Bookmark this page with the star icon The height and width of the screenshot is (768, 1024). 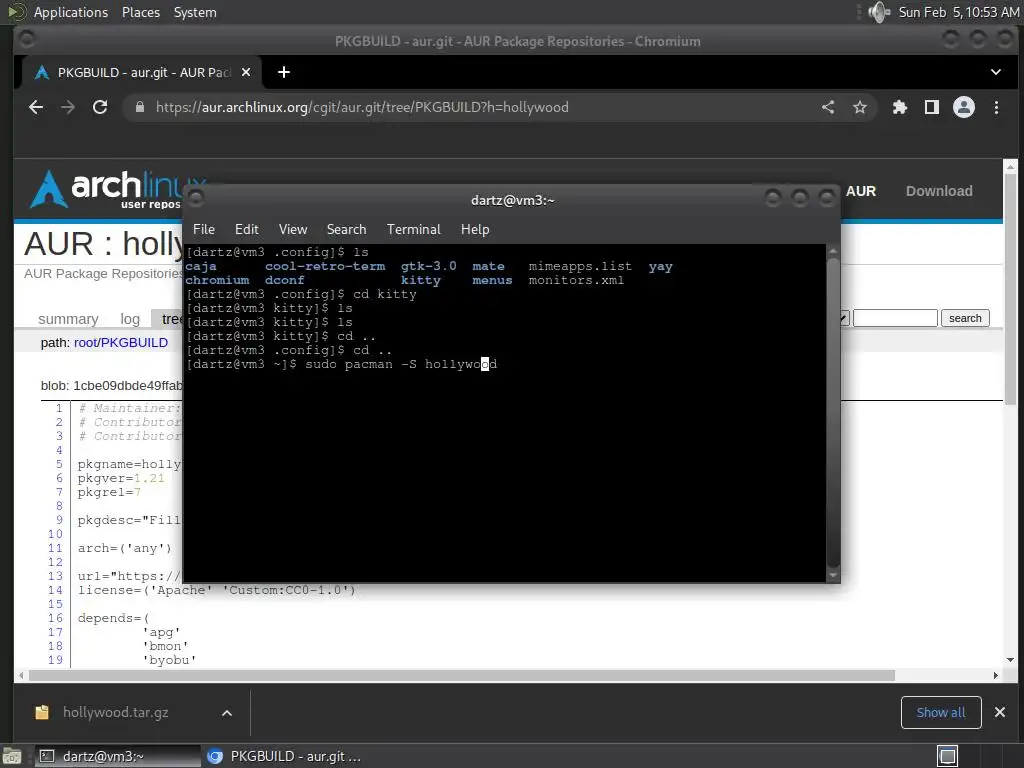(x=860, y=107)
